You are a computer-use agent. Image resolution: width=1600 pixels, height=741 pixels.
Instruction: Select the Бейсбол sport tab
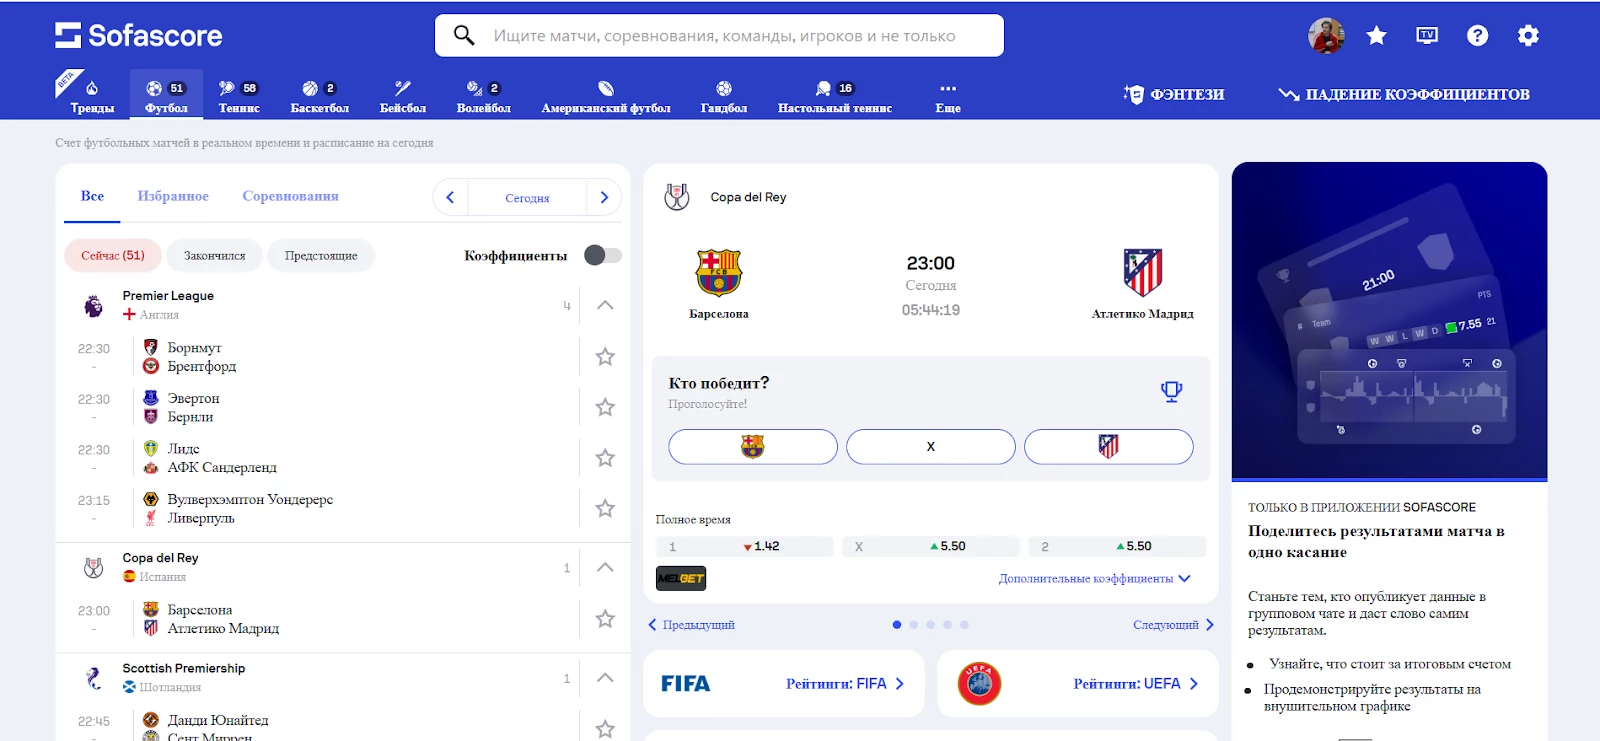pos(403,96)
